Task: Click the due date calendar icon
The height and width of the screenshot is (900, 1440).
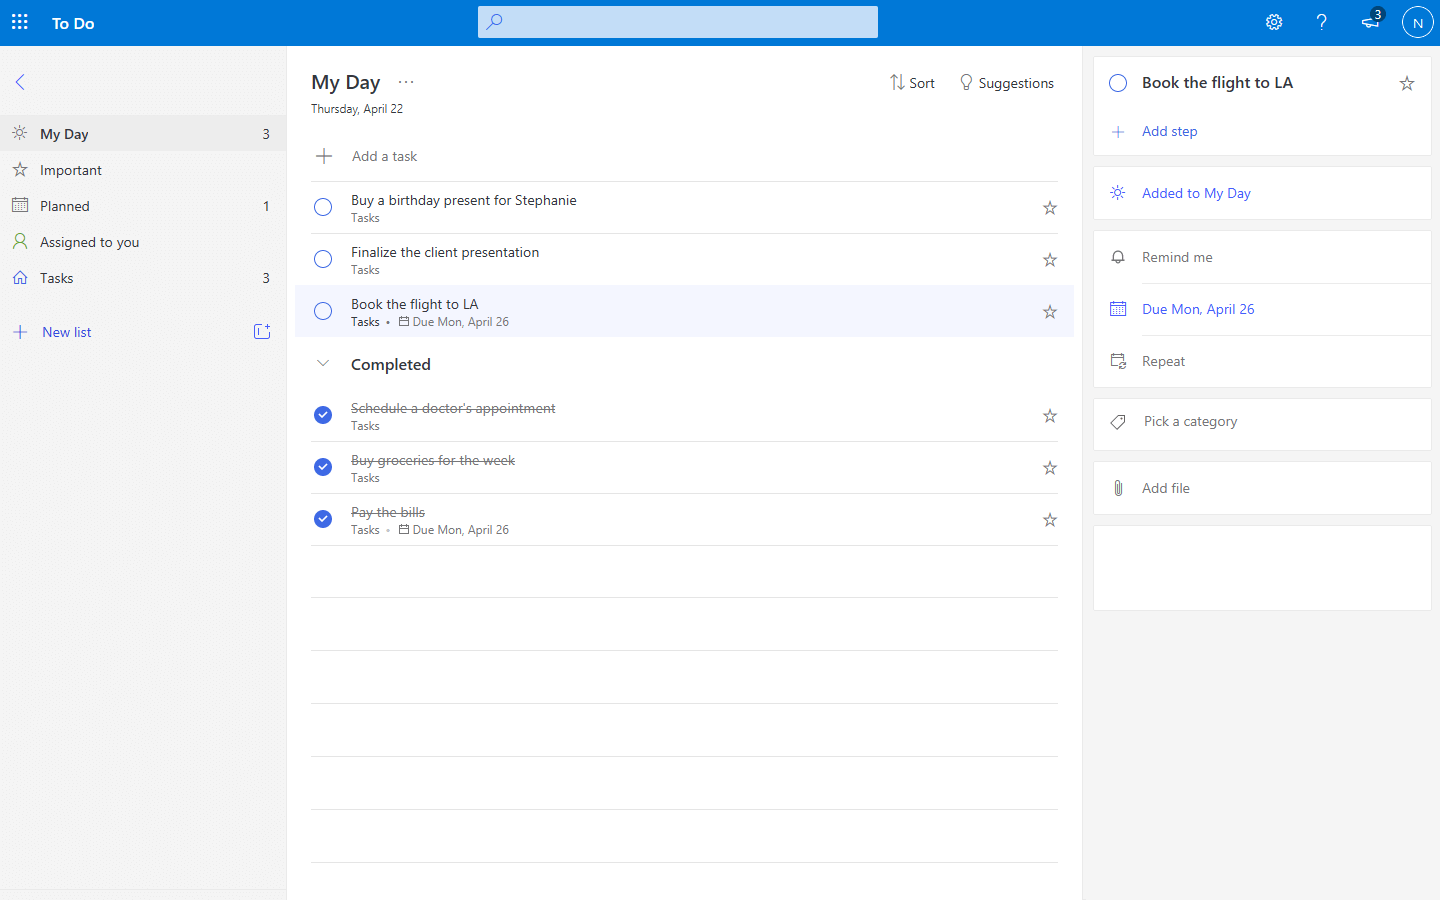Action: click(x=1118, y=309)
